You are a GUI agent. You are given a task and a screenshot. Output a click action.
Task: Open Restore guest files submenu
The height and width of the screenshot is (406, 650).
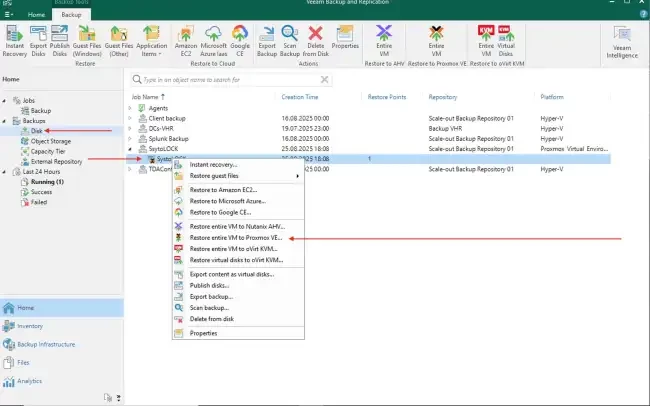click(x=238, y=176)
